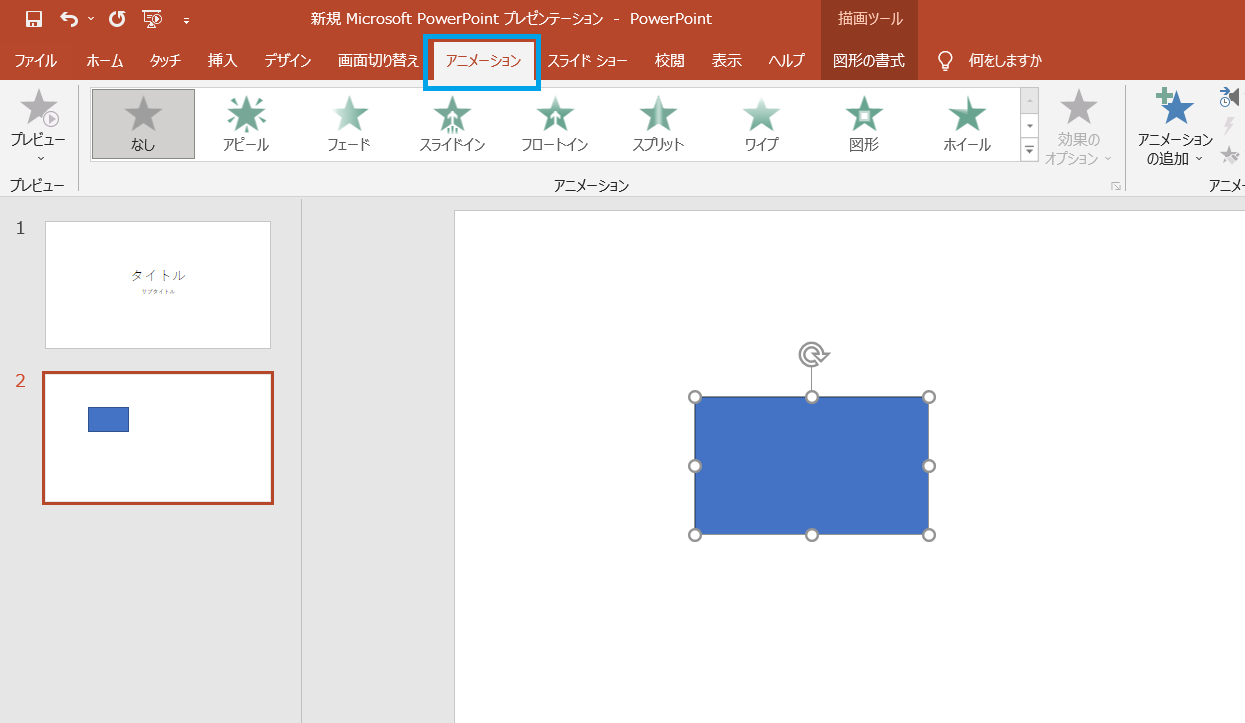Apply the ホイール animation effect
Screen dimensions: 1245x723
966,124
